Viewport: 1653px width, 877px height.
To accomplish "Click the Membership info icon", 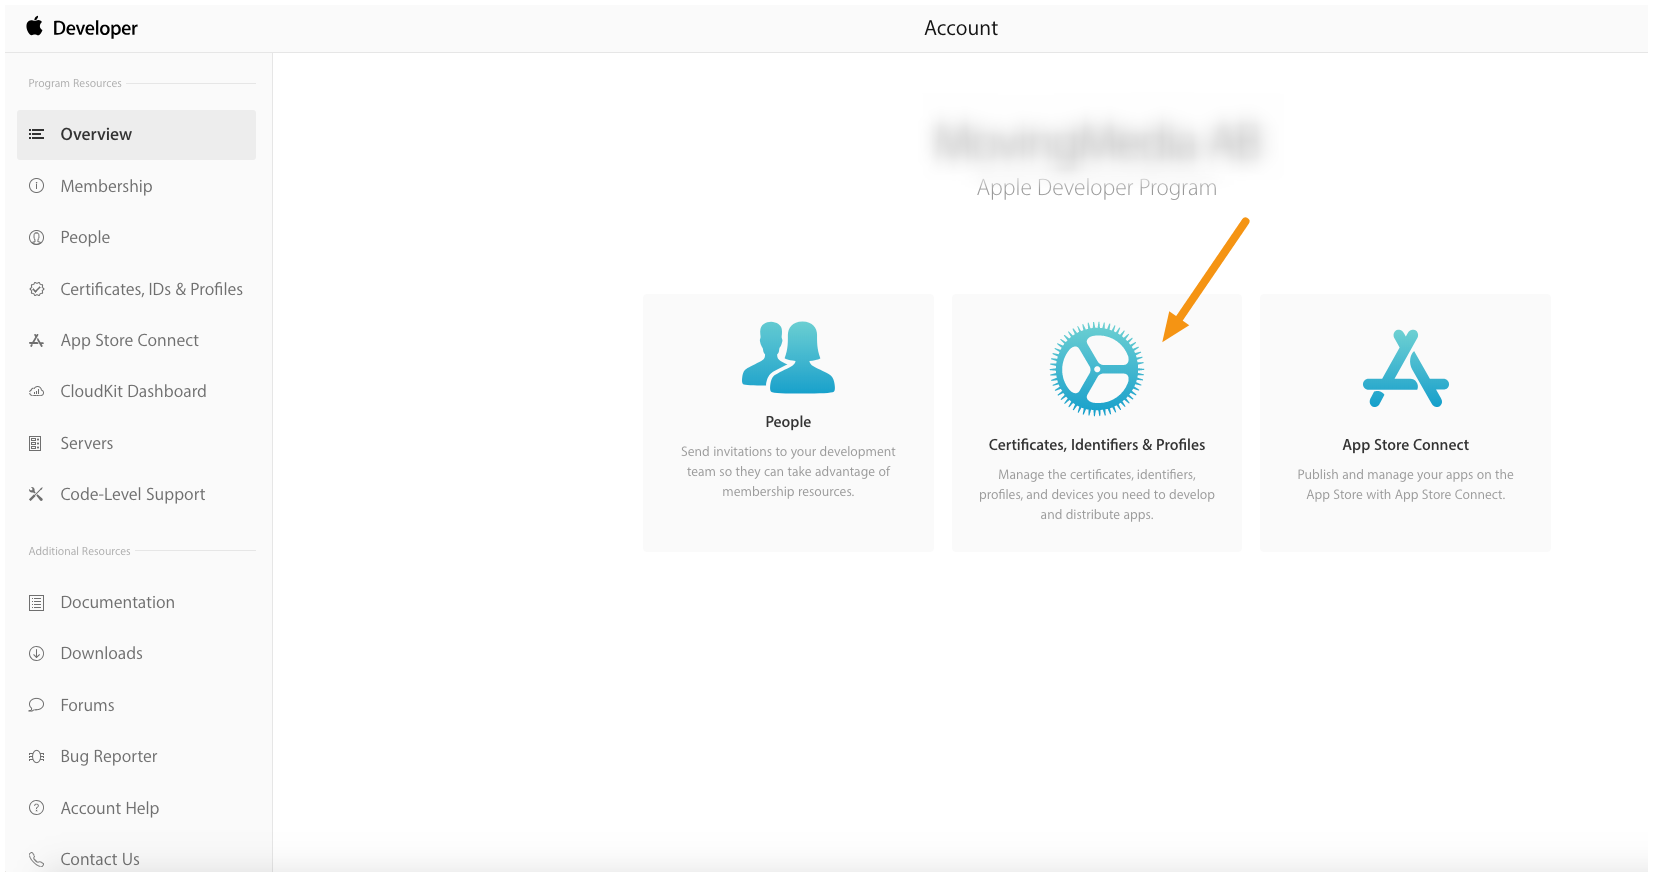I will click(36, 186).
